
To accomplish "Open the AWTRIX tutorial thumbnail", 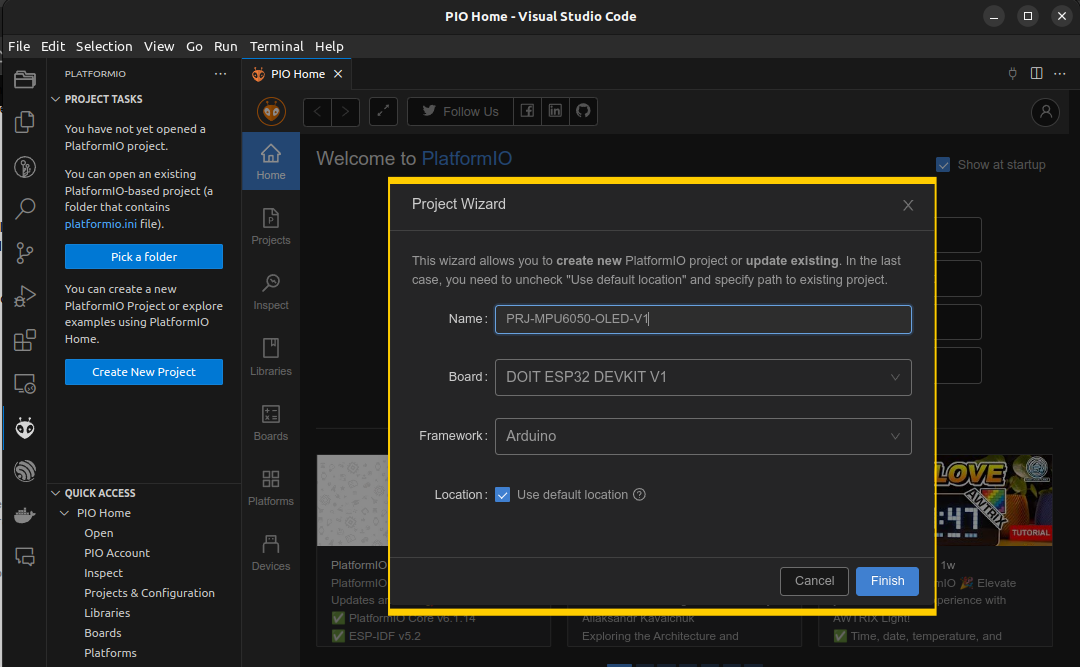I will coord(993,500).
